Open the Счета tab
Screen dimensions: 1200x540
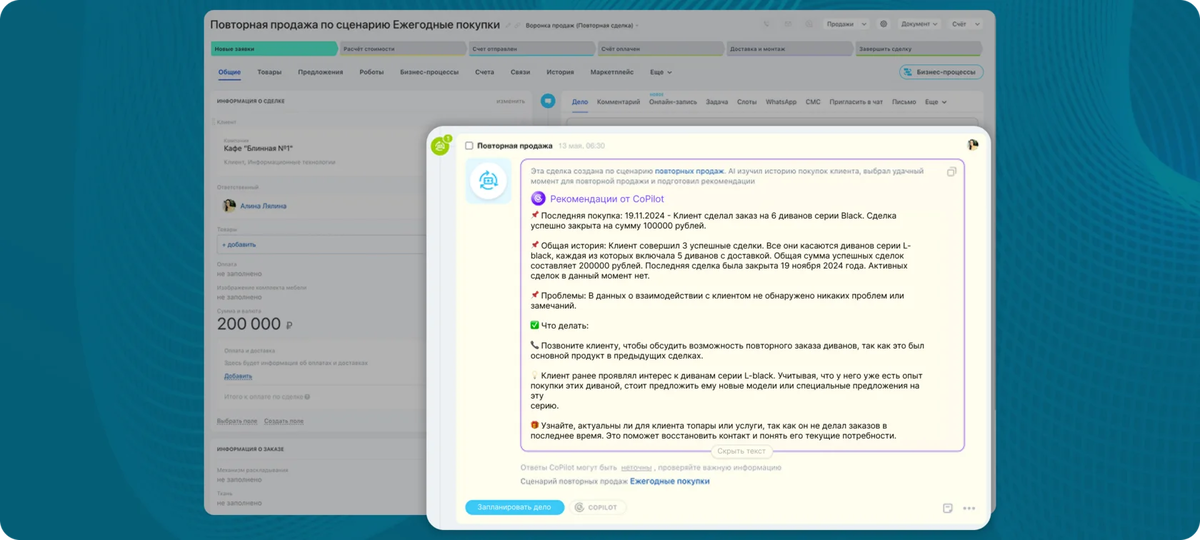[484, 72]
